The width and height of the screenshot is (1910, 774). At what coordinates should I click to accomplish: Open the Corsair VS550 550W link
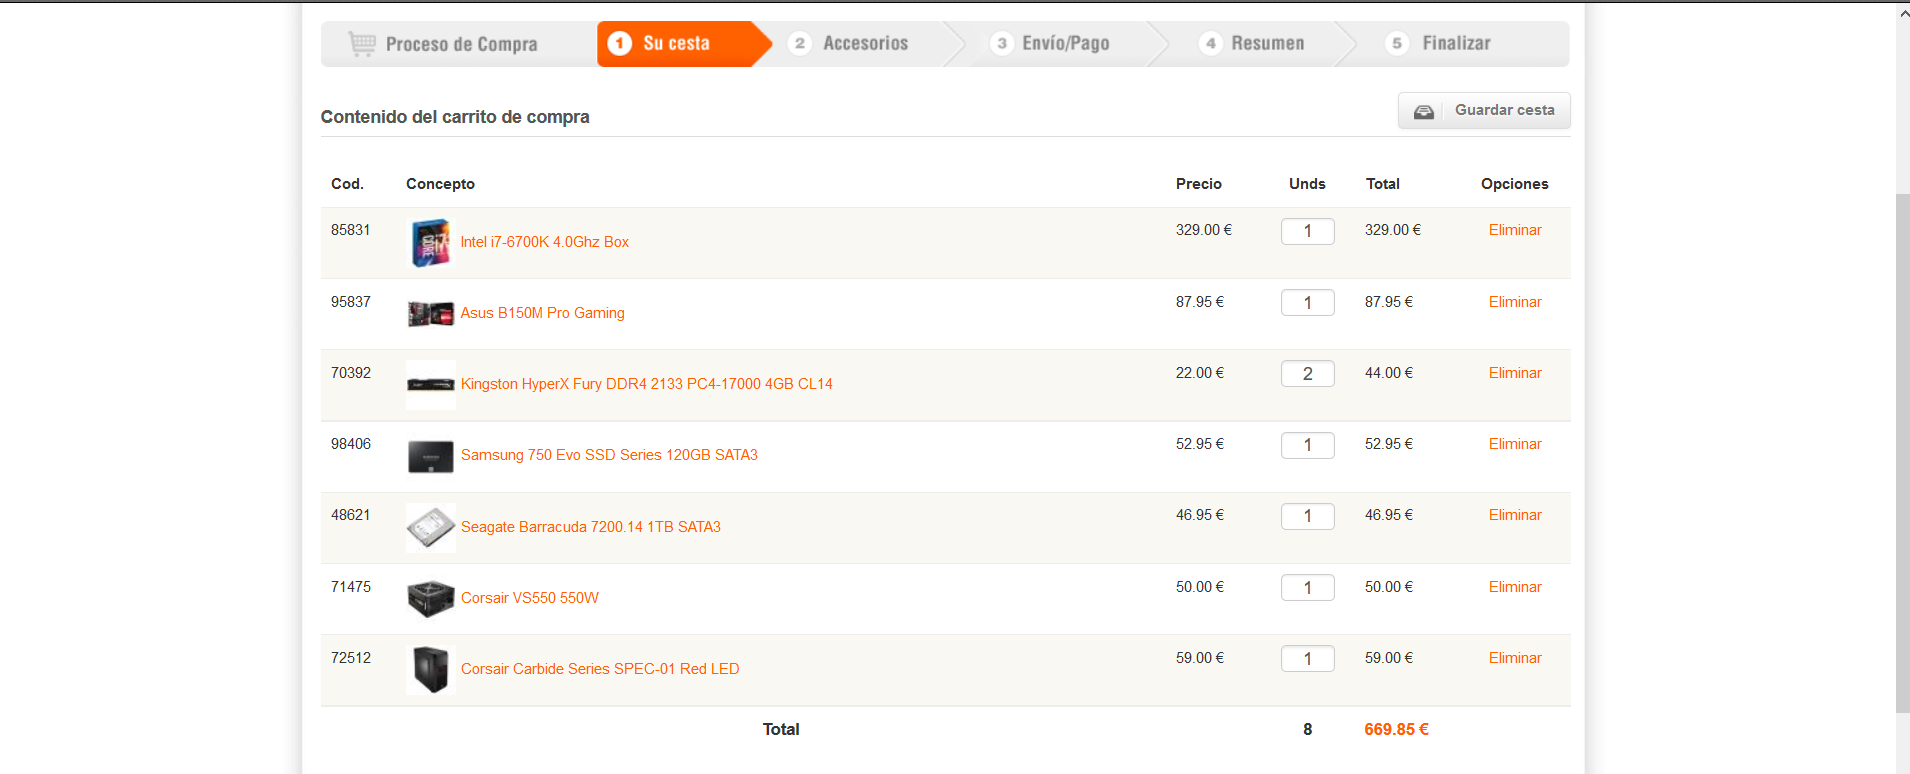pyautogui.click(x=530, y=598)
